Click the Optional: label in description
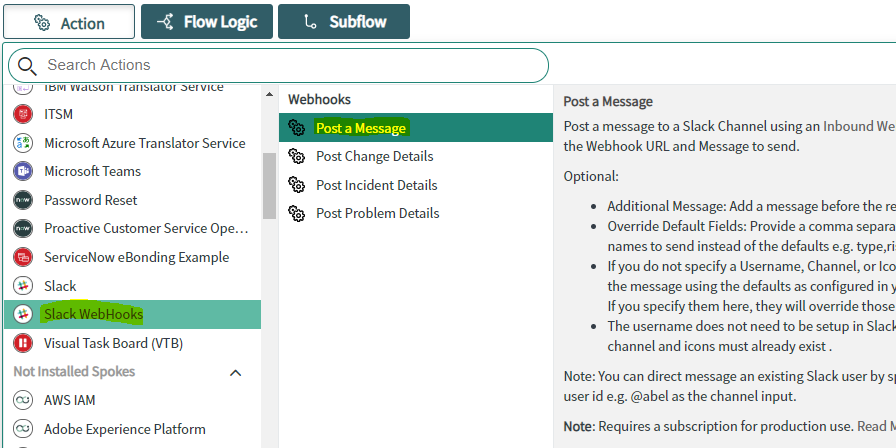 click(x=591, y=176)
